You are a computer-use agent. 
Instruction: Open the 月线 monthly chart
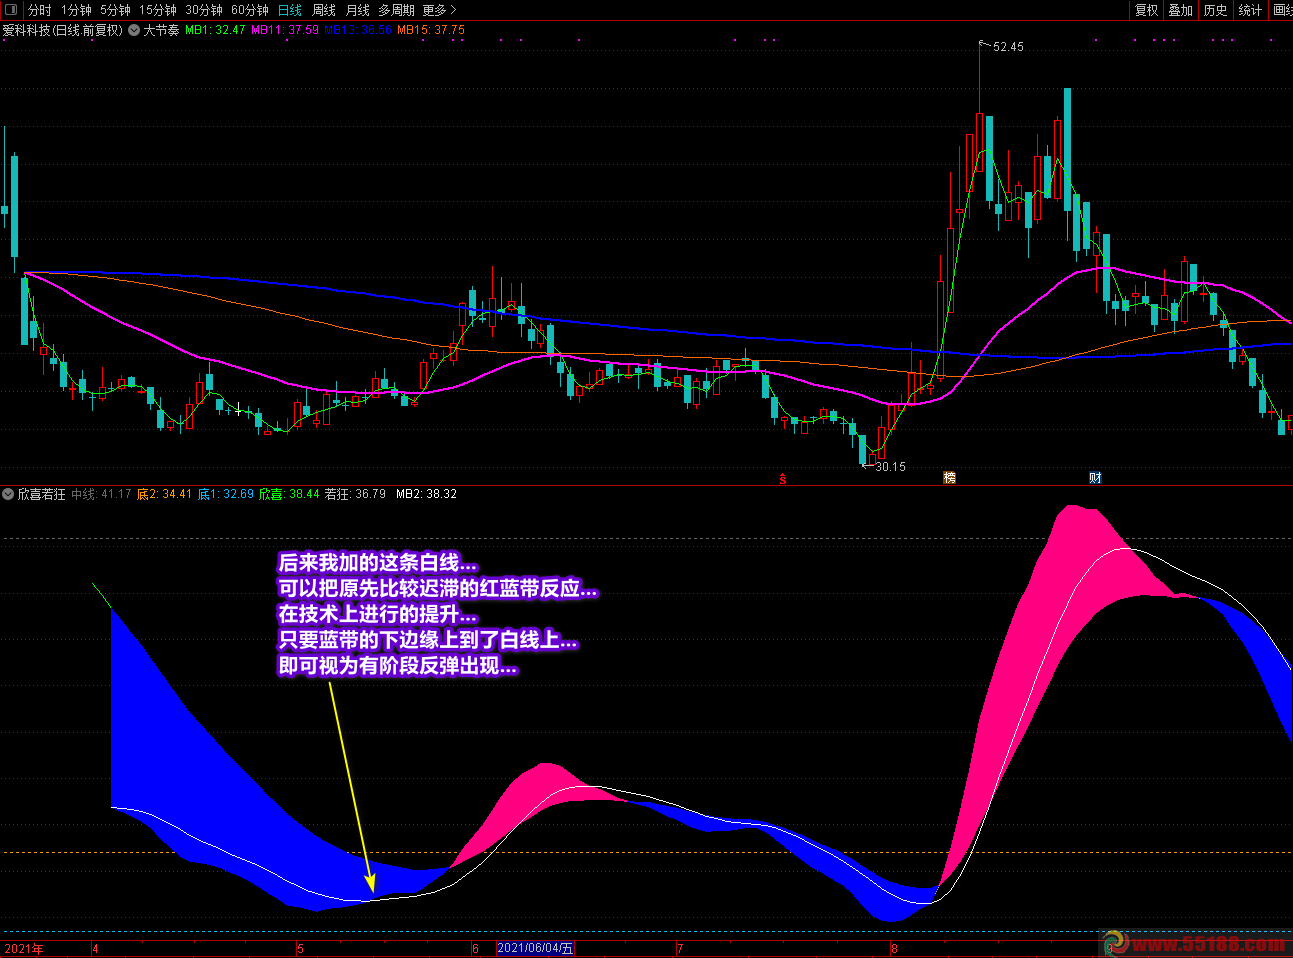[x=357, y=10]
